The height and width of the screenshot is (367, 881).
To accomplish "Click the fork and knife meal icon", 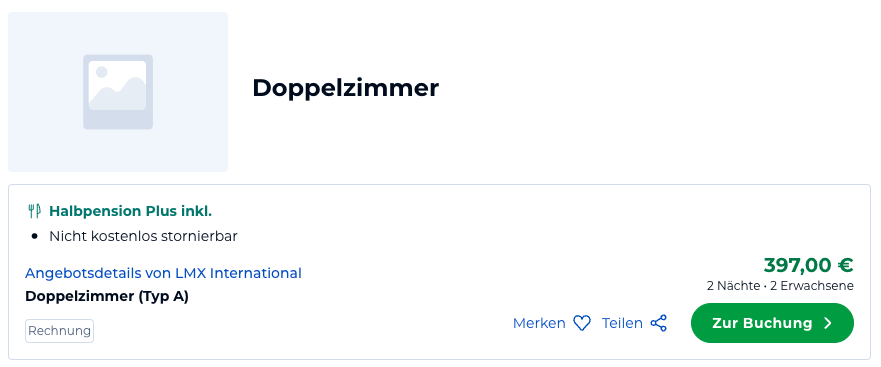I will (x=34, y=211).
